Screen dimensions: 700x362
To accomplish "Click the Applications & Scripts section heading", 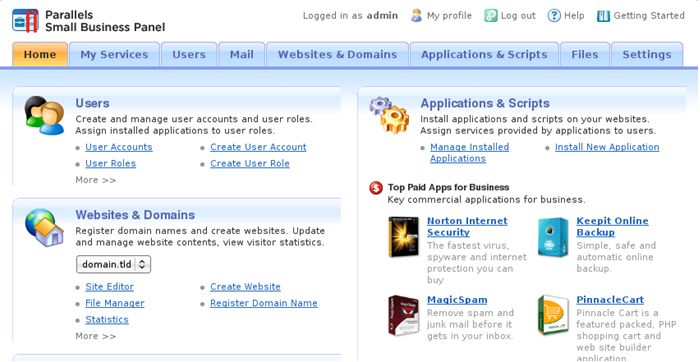I will pyautogui.click(x=485, y=103).
